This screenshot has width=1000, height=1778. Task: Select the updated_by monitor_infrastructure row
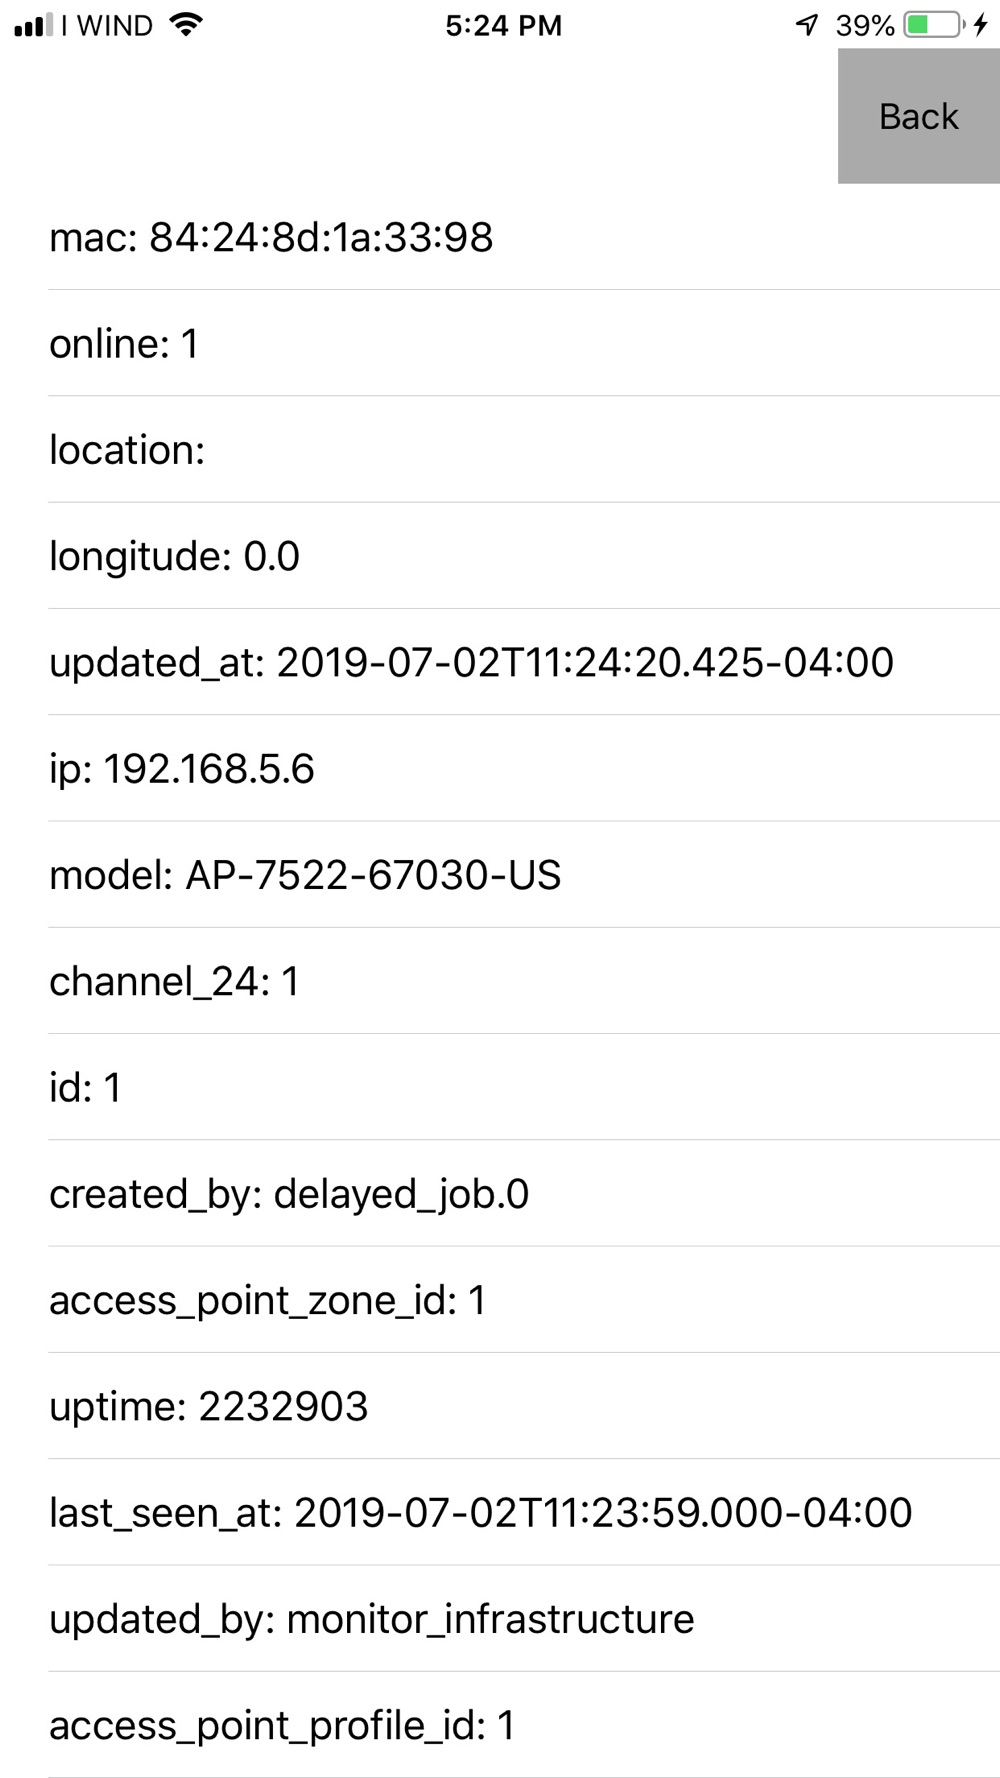(x=524, y=1618)
